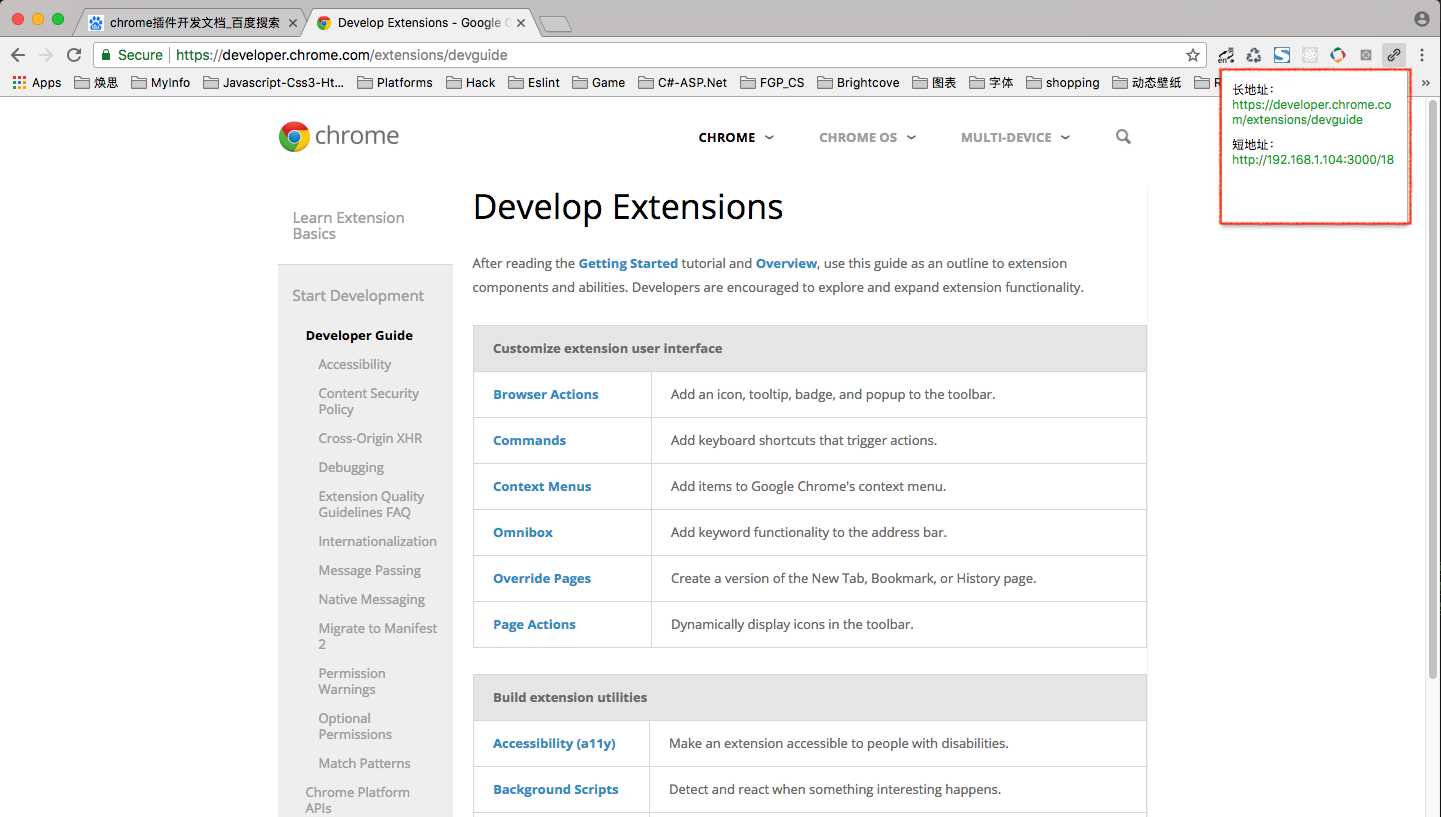Screen dimensions: 1441x817
Task: Click the colorful ring extension icon
Action: tap(1337, 55)
